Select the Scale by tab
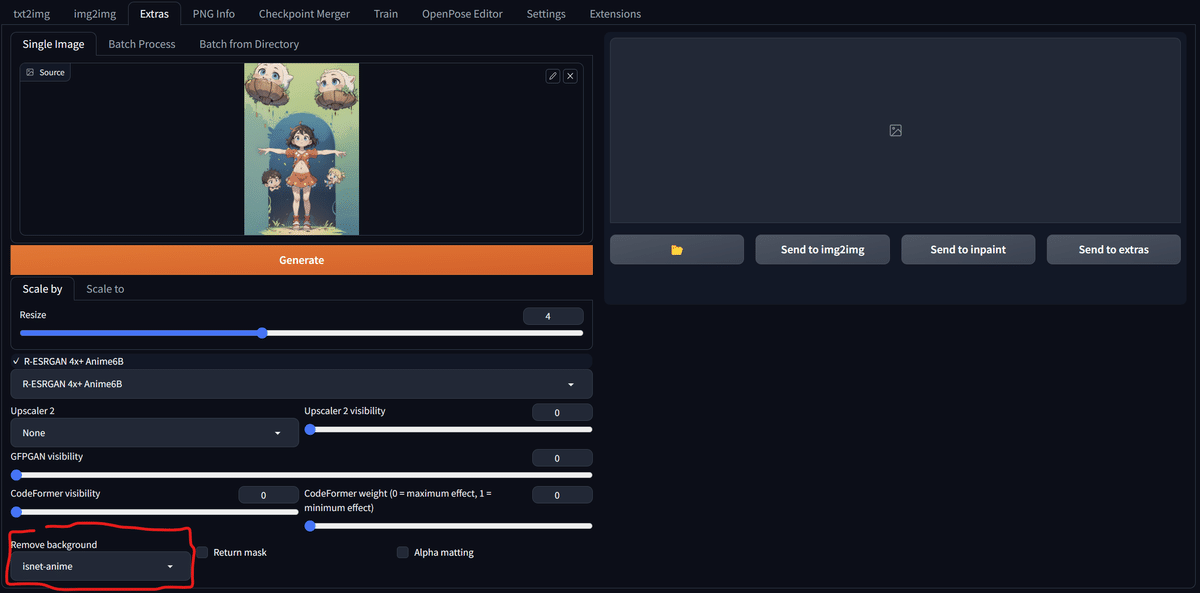Image resolution: width=1200 pixels, height=593 pixels. click(x=43, y=289)
